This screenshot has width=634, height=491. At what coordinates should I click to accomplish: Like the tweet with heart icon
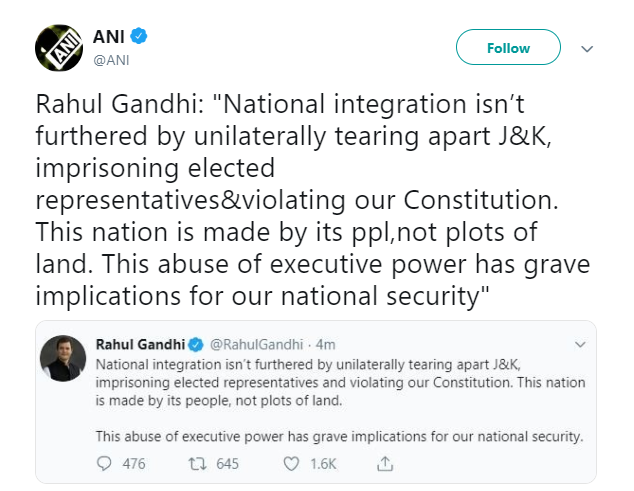coord(292,464)
